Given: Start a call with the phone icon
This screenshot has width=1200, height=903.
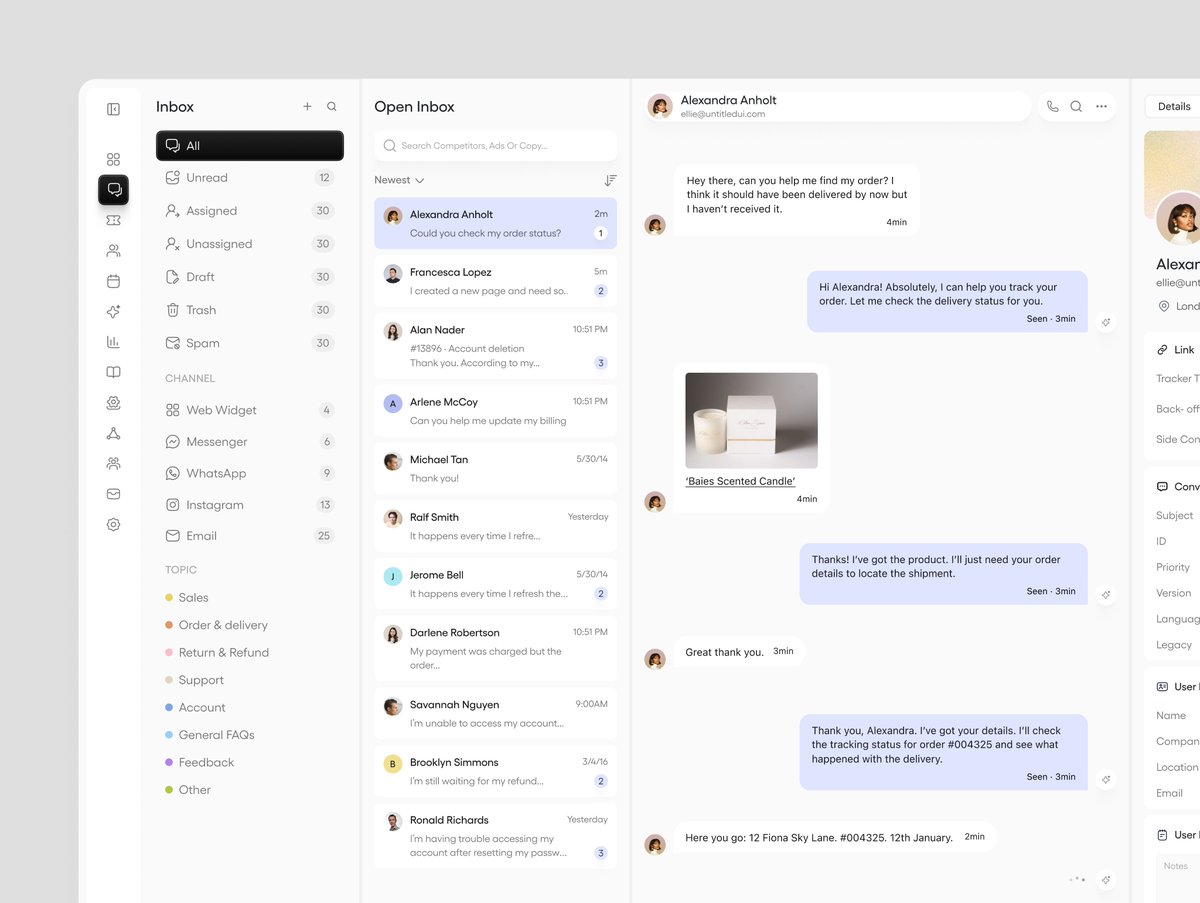Looking at the screenshot, I should [1052, 106].
